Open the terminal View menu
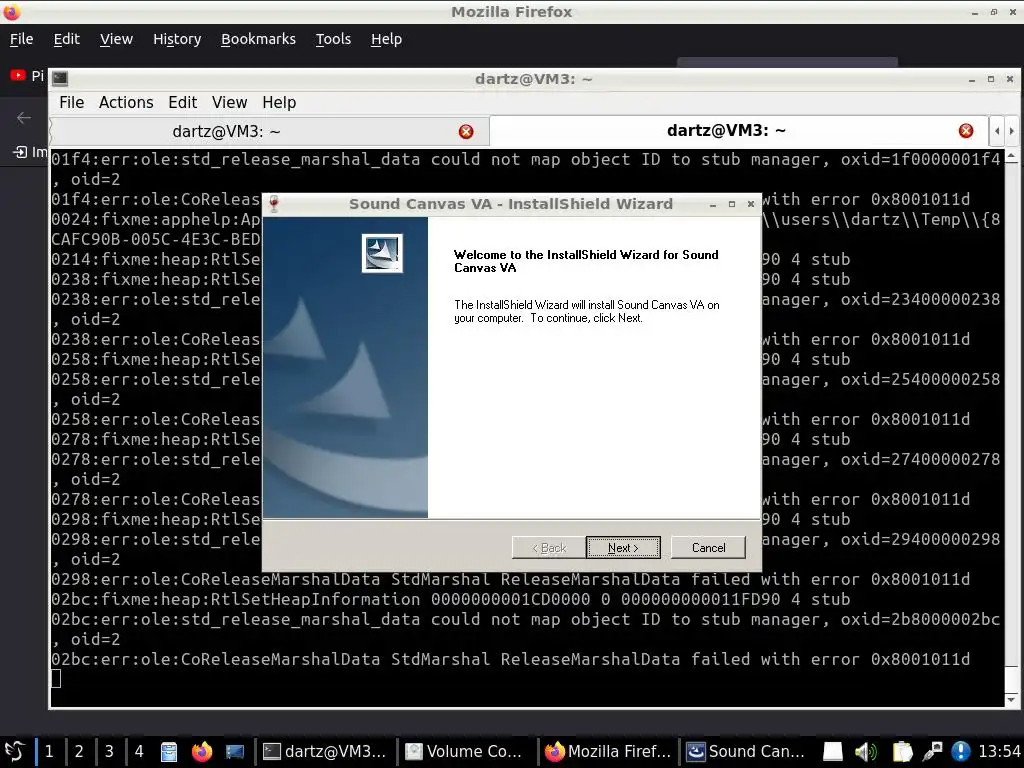 229,103
